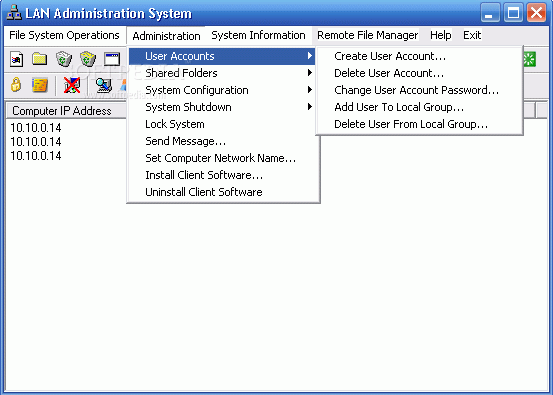553x395 pixels.
Task: Close the Administration menu from menu bar
Action: click(166, 36)
